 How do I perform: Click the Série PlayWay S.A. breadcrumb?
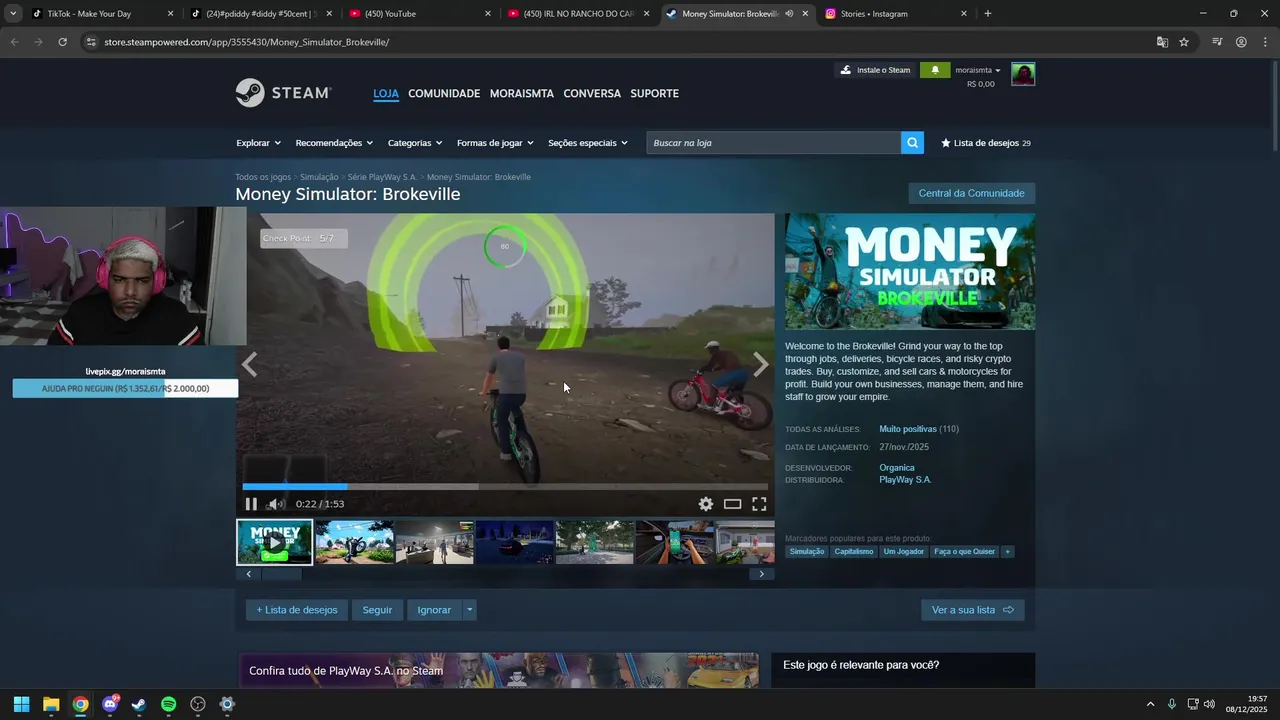[x=382, y=177]
